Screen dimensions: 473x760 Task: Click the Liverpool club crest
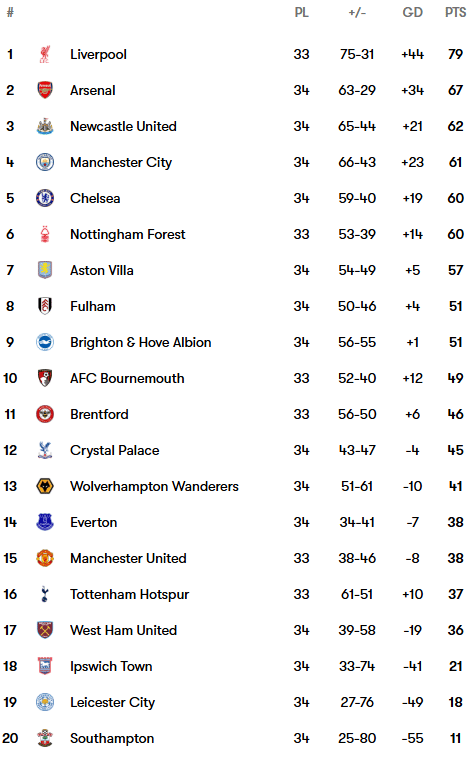(45, 54)
